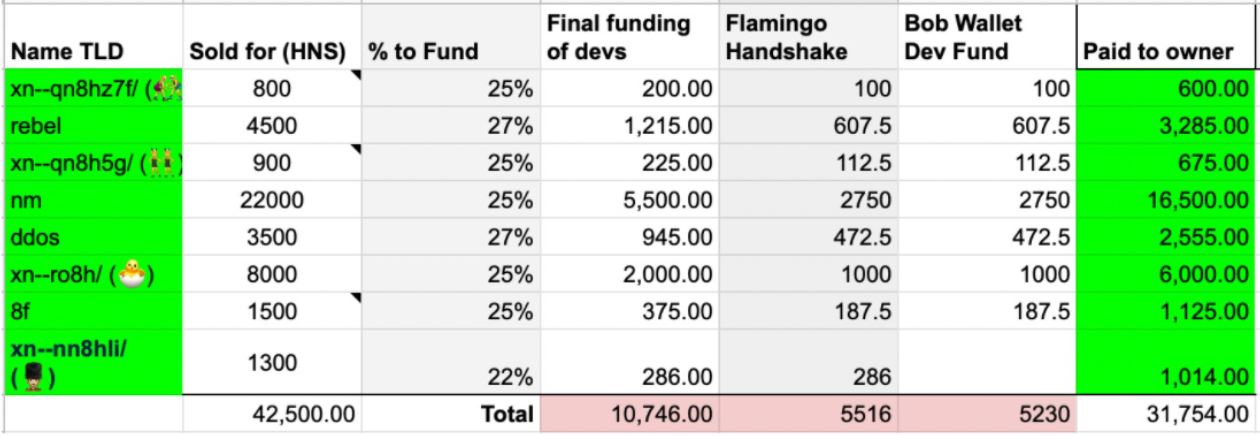
Task: Click the note indicator corner on the 1500 cell
Action: point(357,297)
